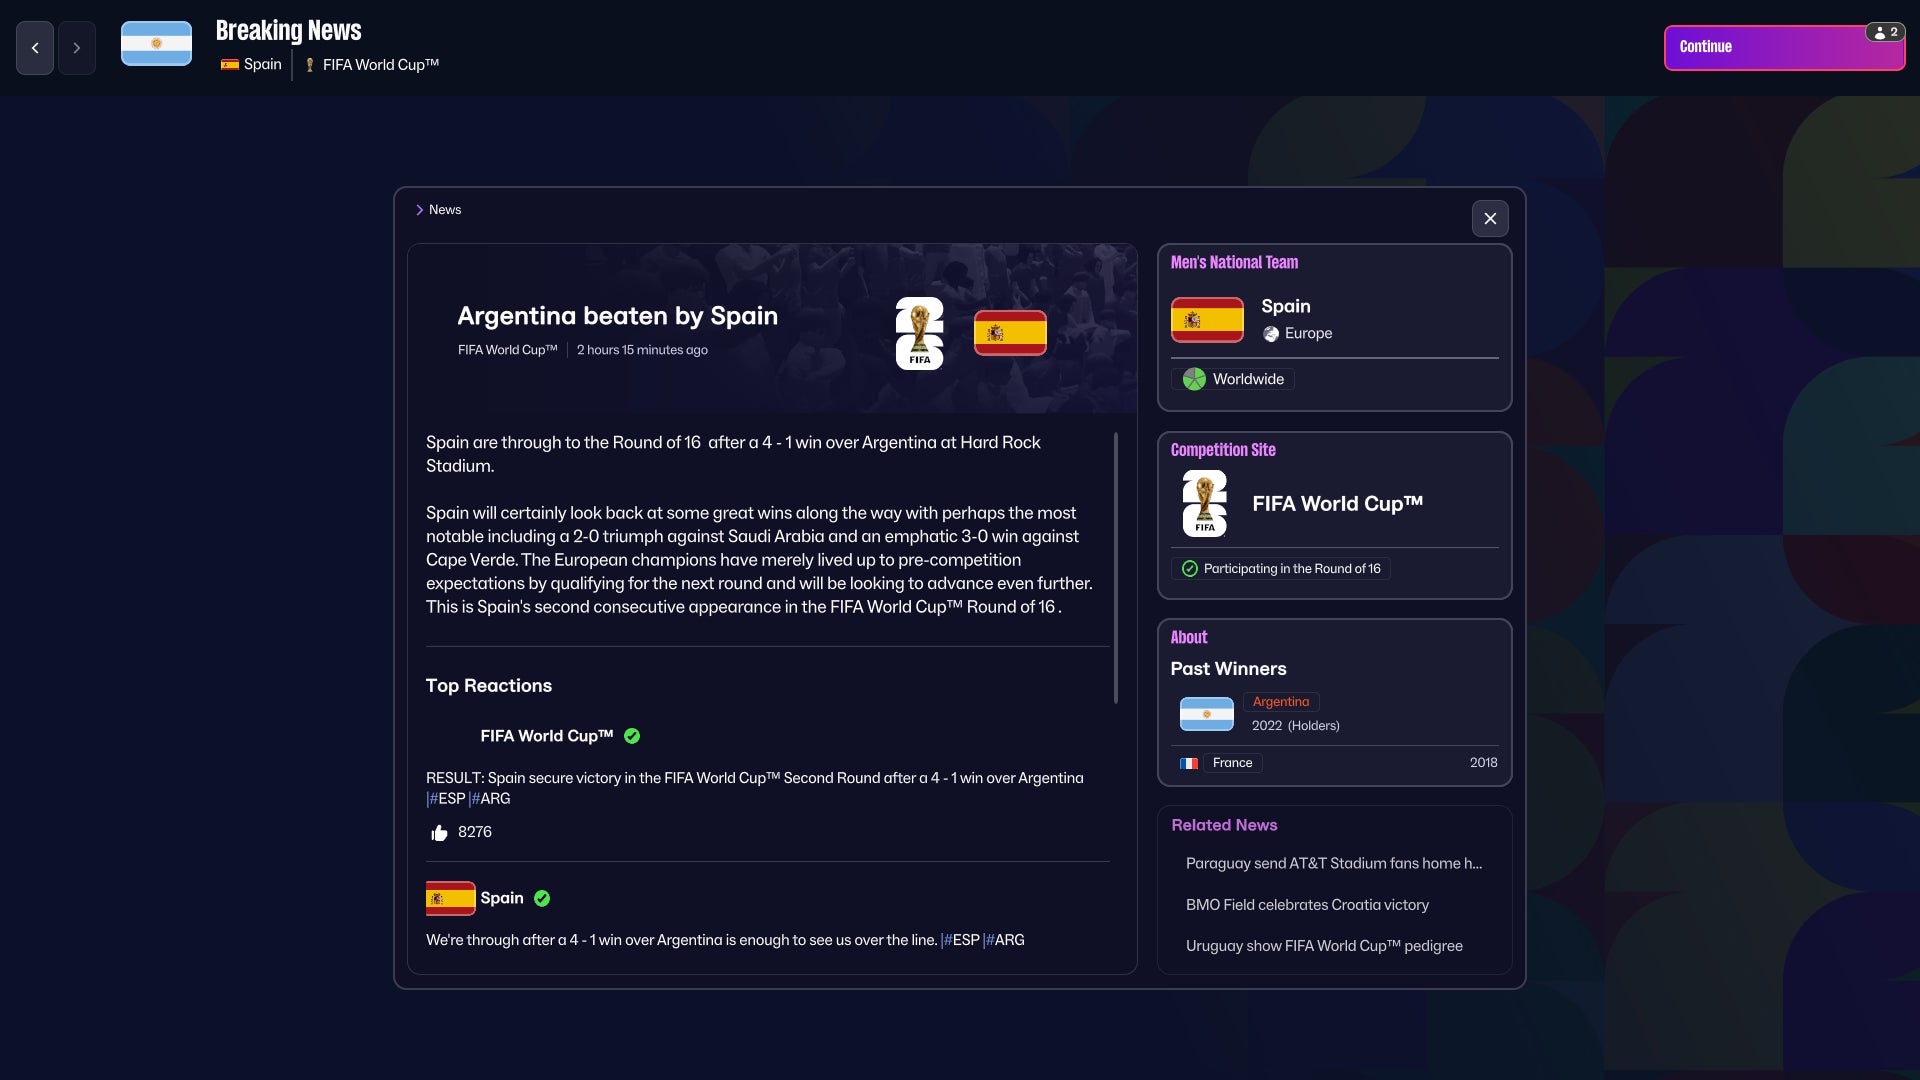
Task: Open Spain team name in Men's National Team card
Action: coord(1286,307)
